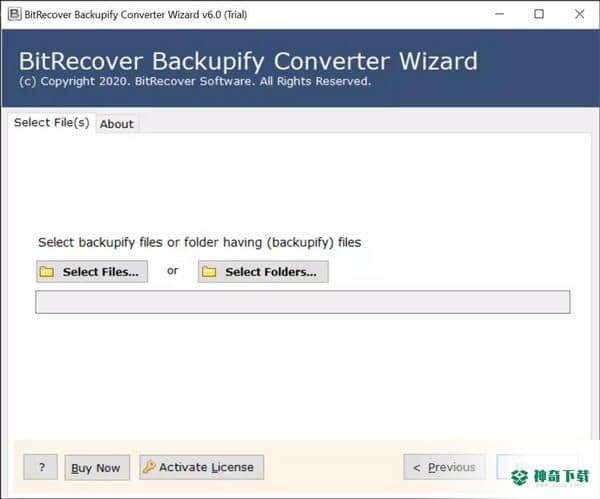Click the file path input field
Image resolution: width=600 pixels, height=499 pixels.
point(303,302)
